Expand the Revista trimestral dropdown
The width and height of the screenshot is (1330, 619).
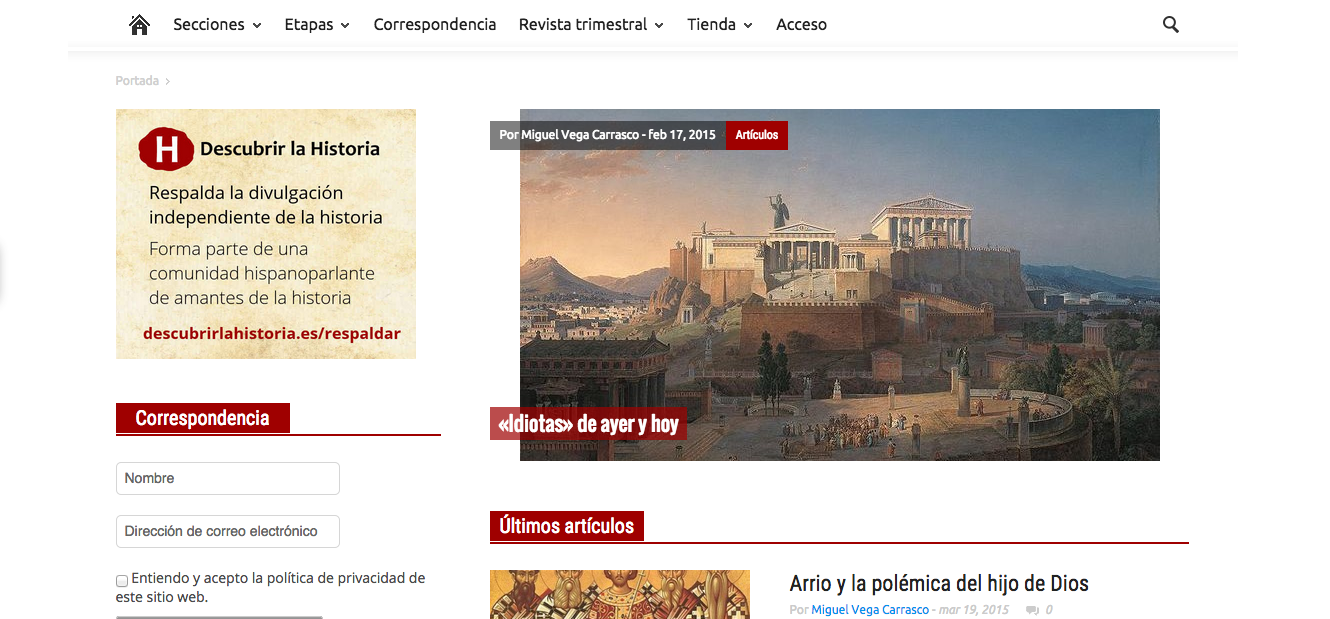coord(591,25)
